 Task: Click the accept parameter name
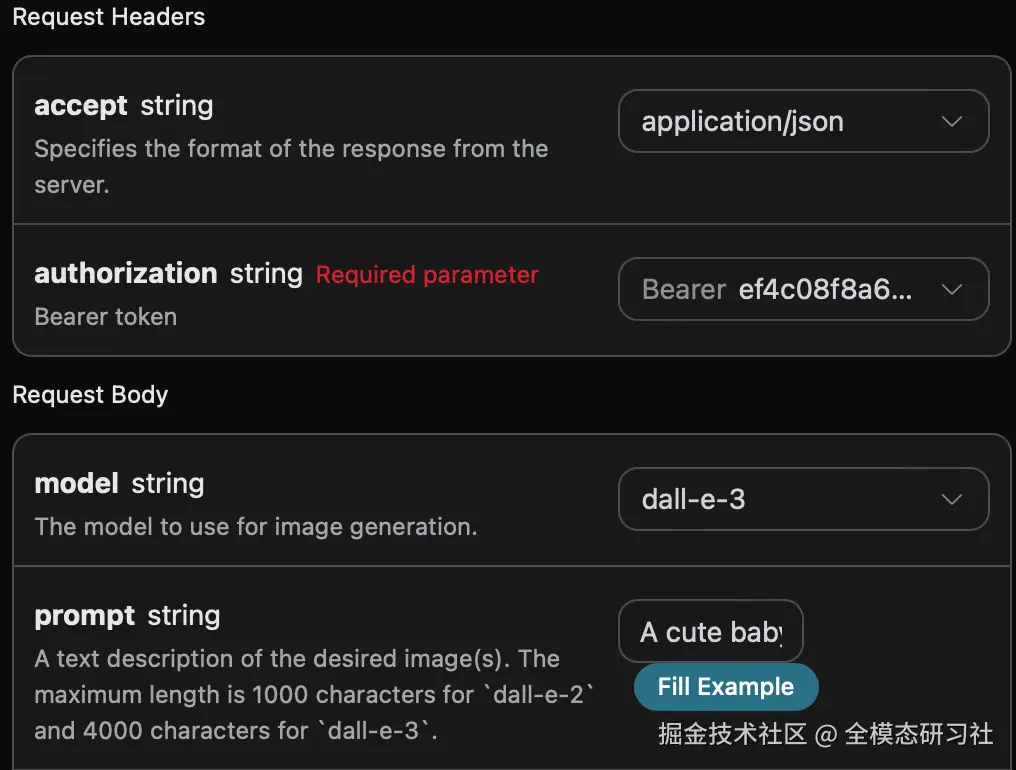(x=81, y=106)
